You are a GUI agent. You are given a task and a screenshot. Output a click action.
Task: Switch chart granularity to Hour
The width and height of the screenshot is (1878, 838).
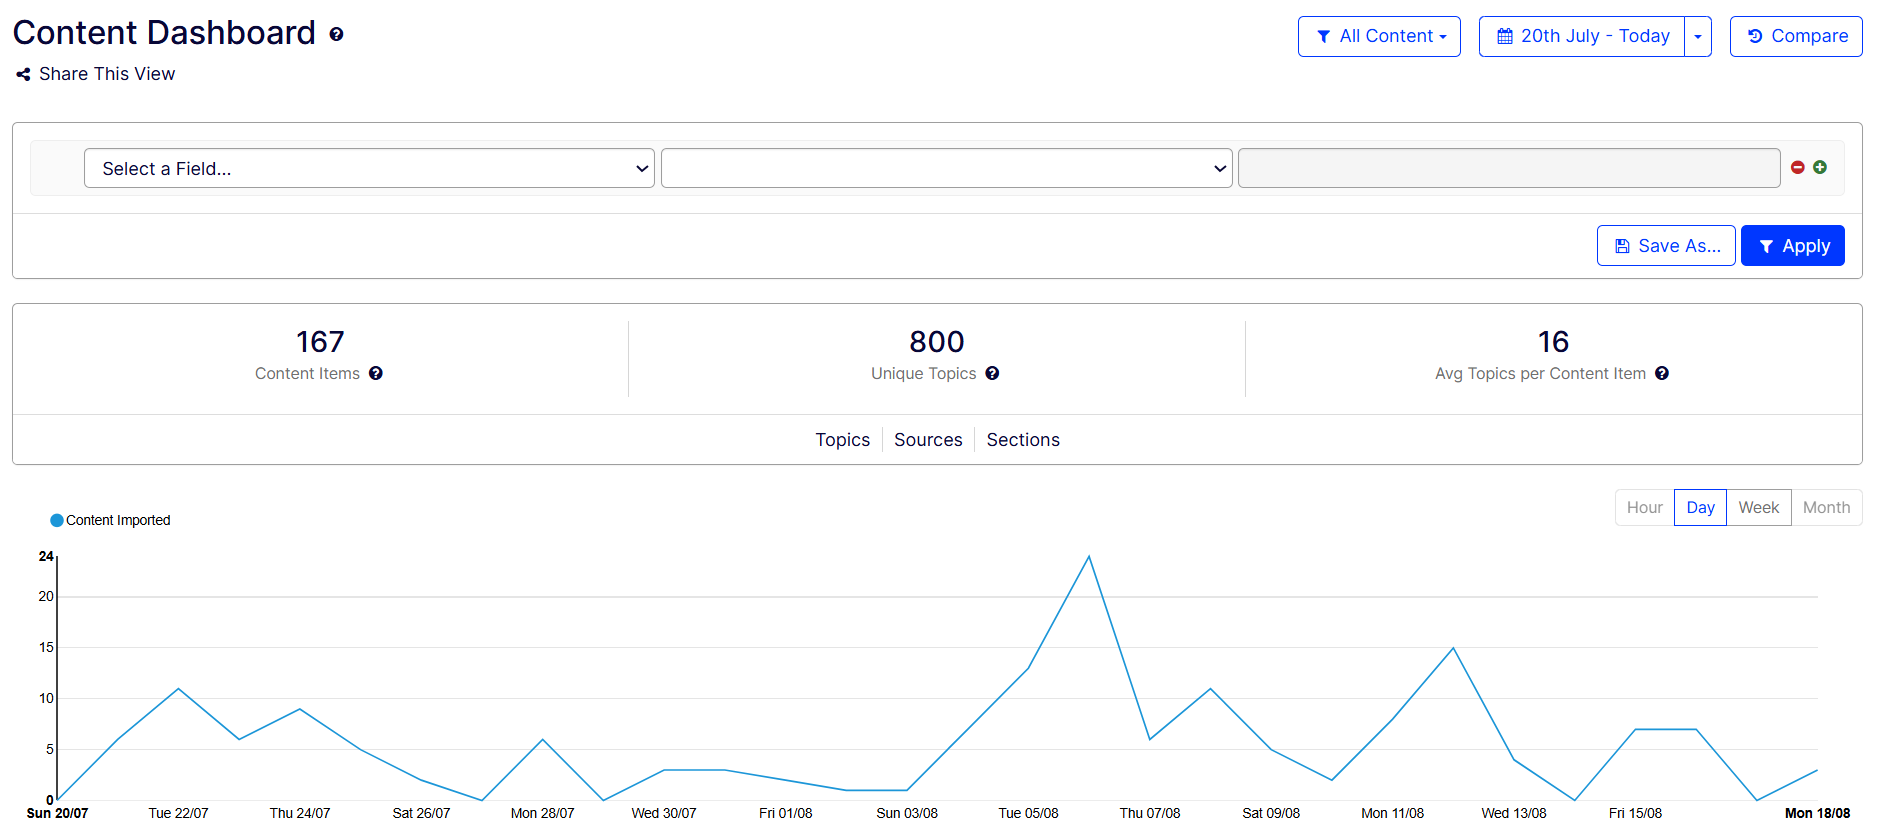(x=1644, y=507)
